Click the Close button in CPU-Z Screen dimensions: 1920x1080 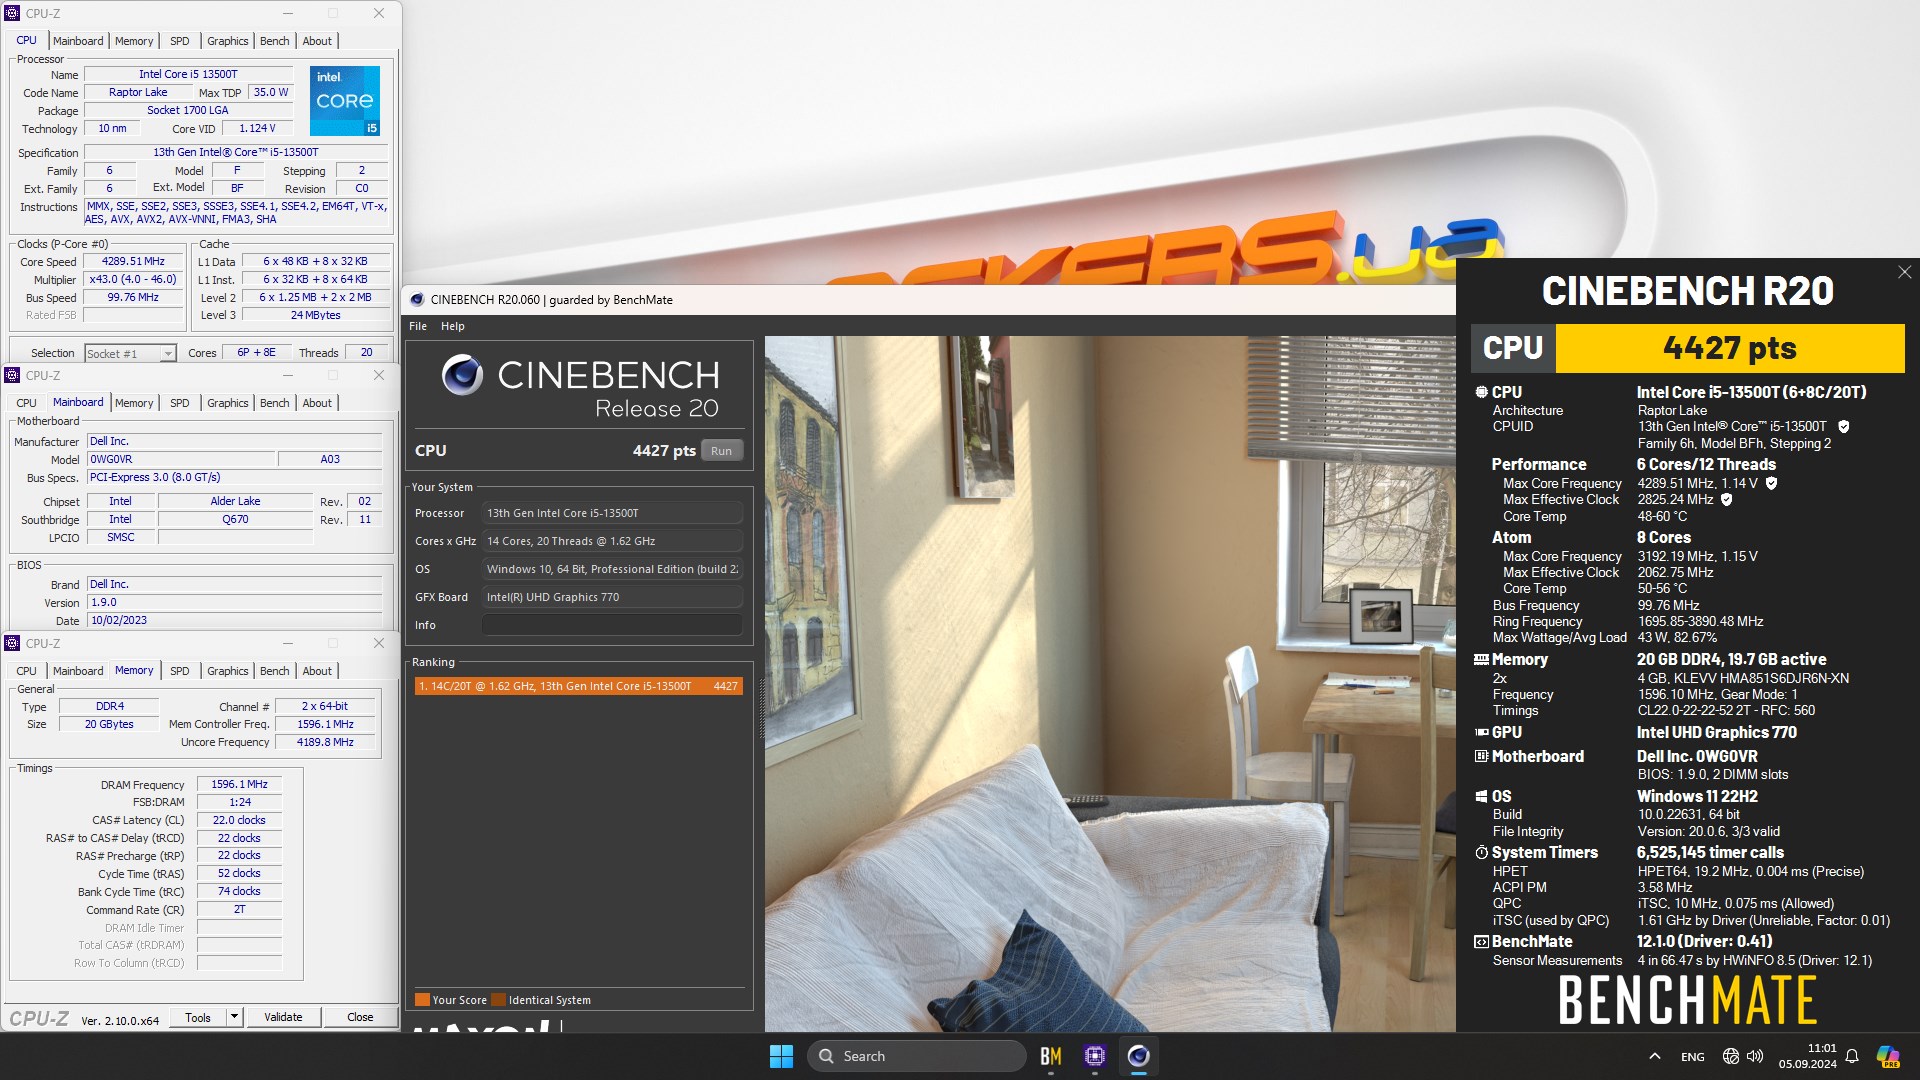360,1017
